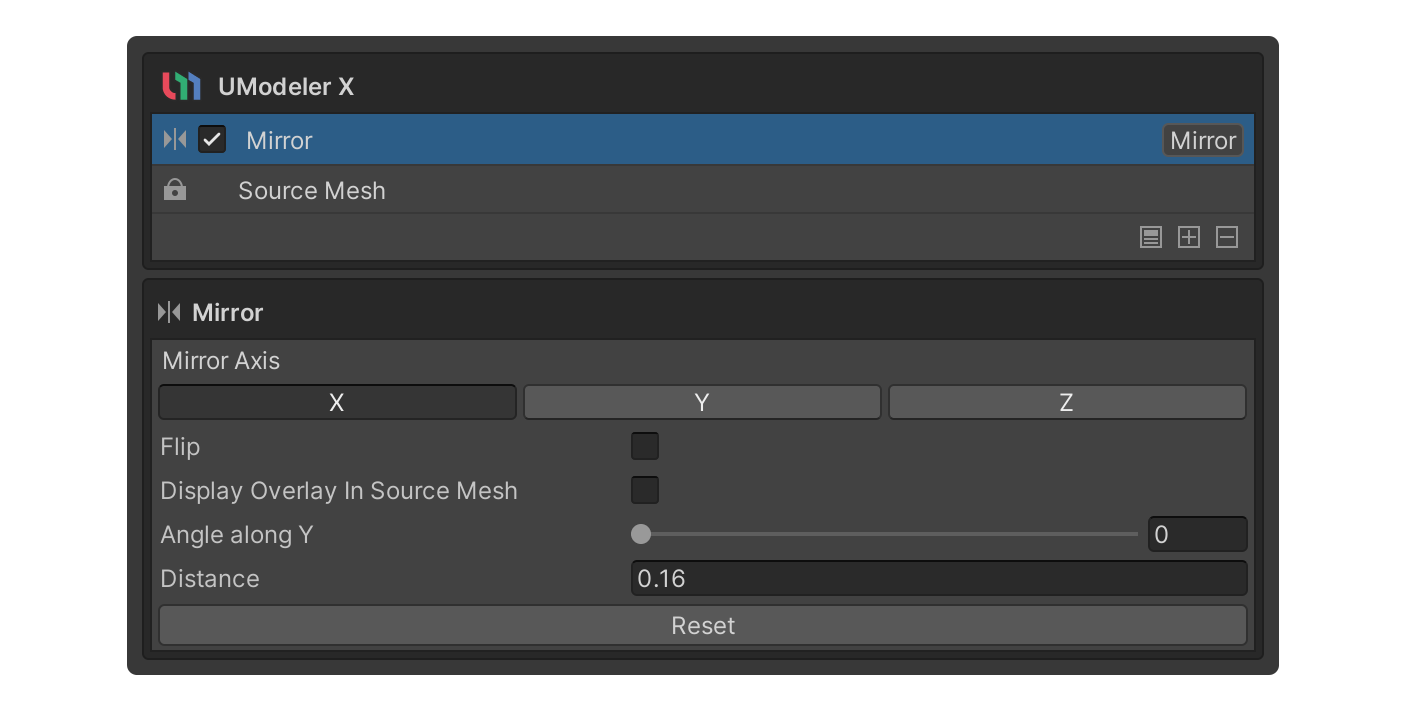
Task: Click the lock icon beside Source Mesh
Action: (x=175, y=190)
